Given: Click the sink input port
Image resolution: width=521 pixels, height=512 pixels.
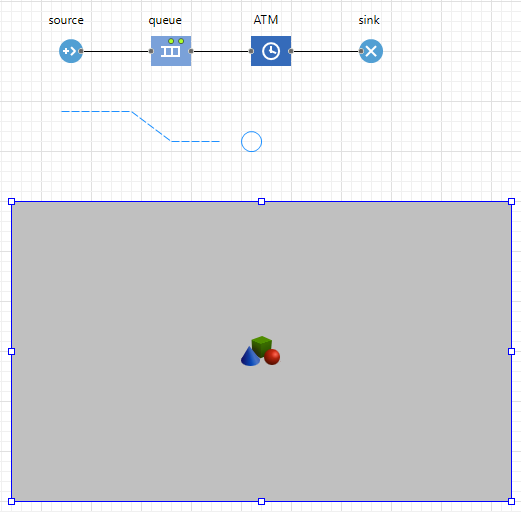Looking at the screenshot, I should (361, 51).
